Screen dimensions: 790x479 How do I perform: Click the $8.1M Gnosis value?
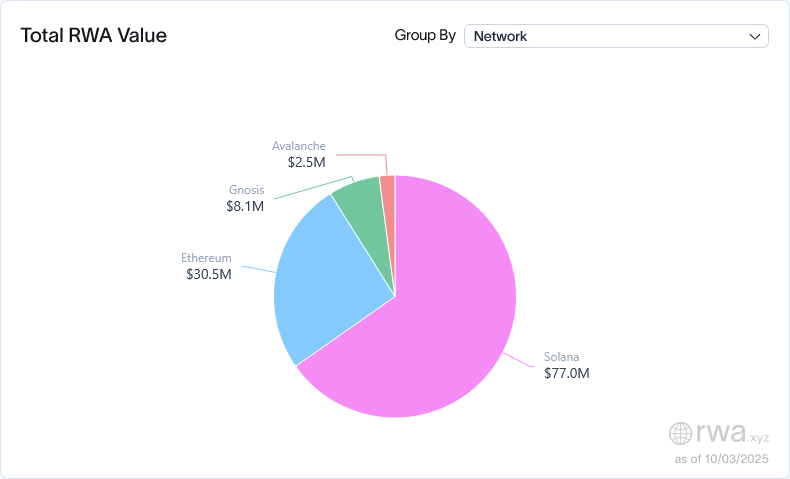(244, 207)
